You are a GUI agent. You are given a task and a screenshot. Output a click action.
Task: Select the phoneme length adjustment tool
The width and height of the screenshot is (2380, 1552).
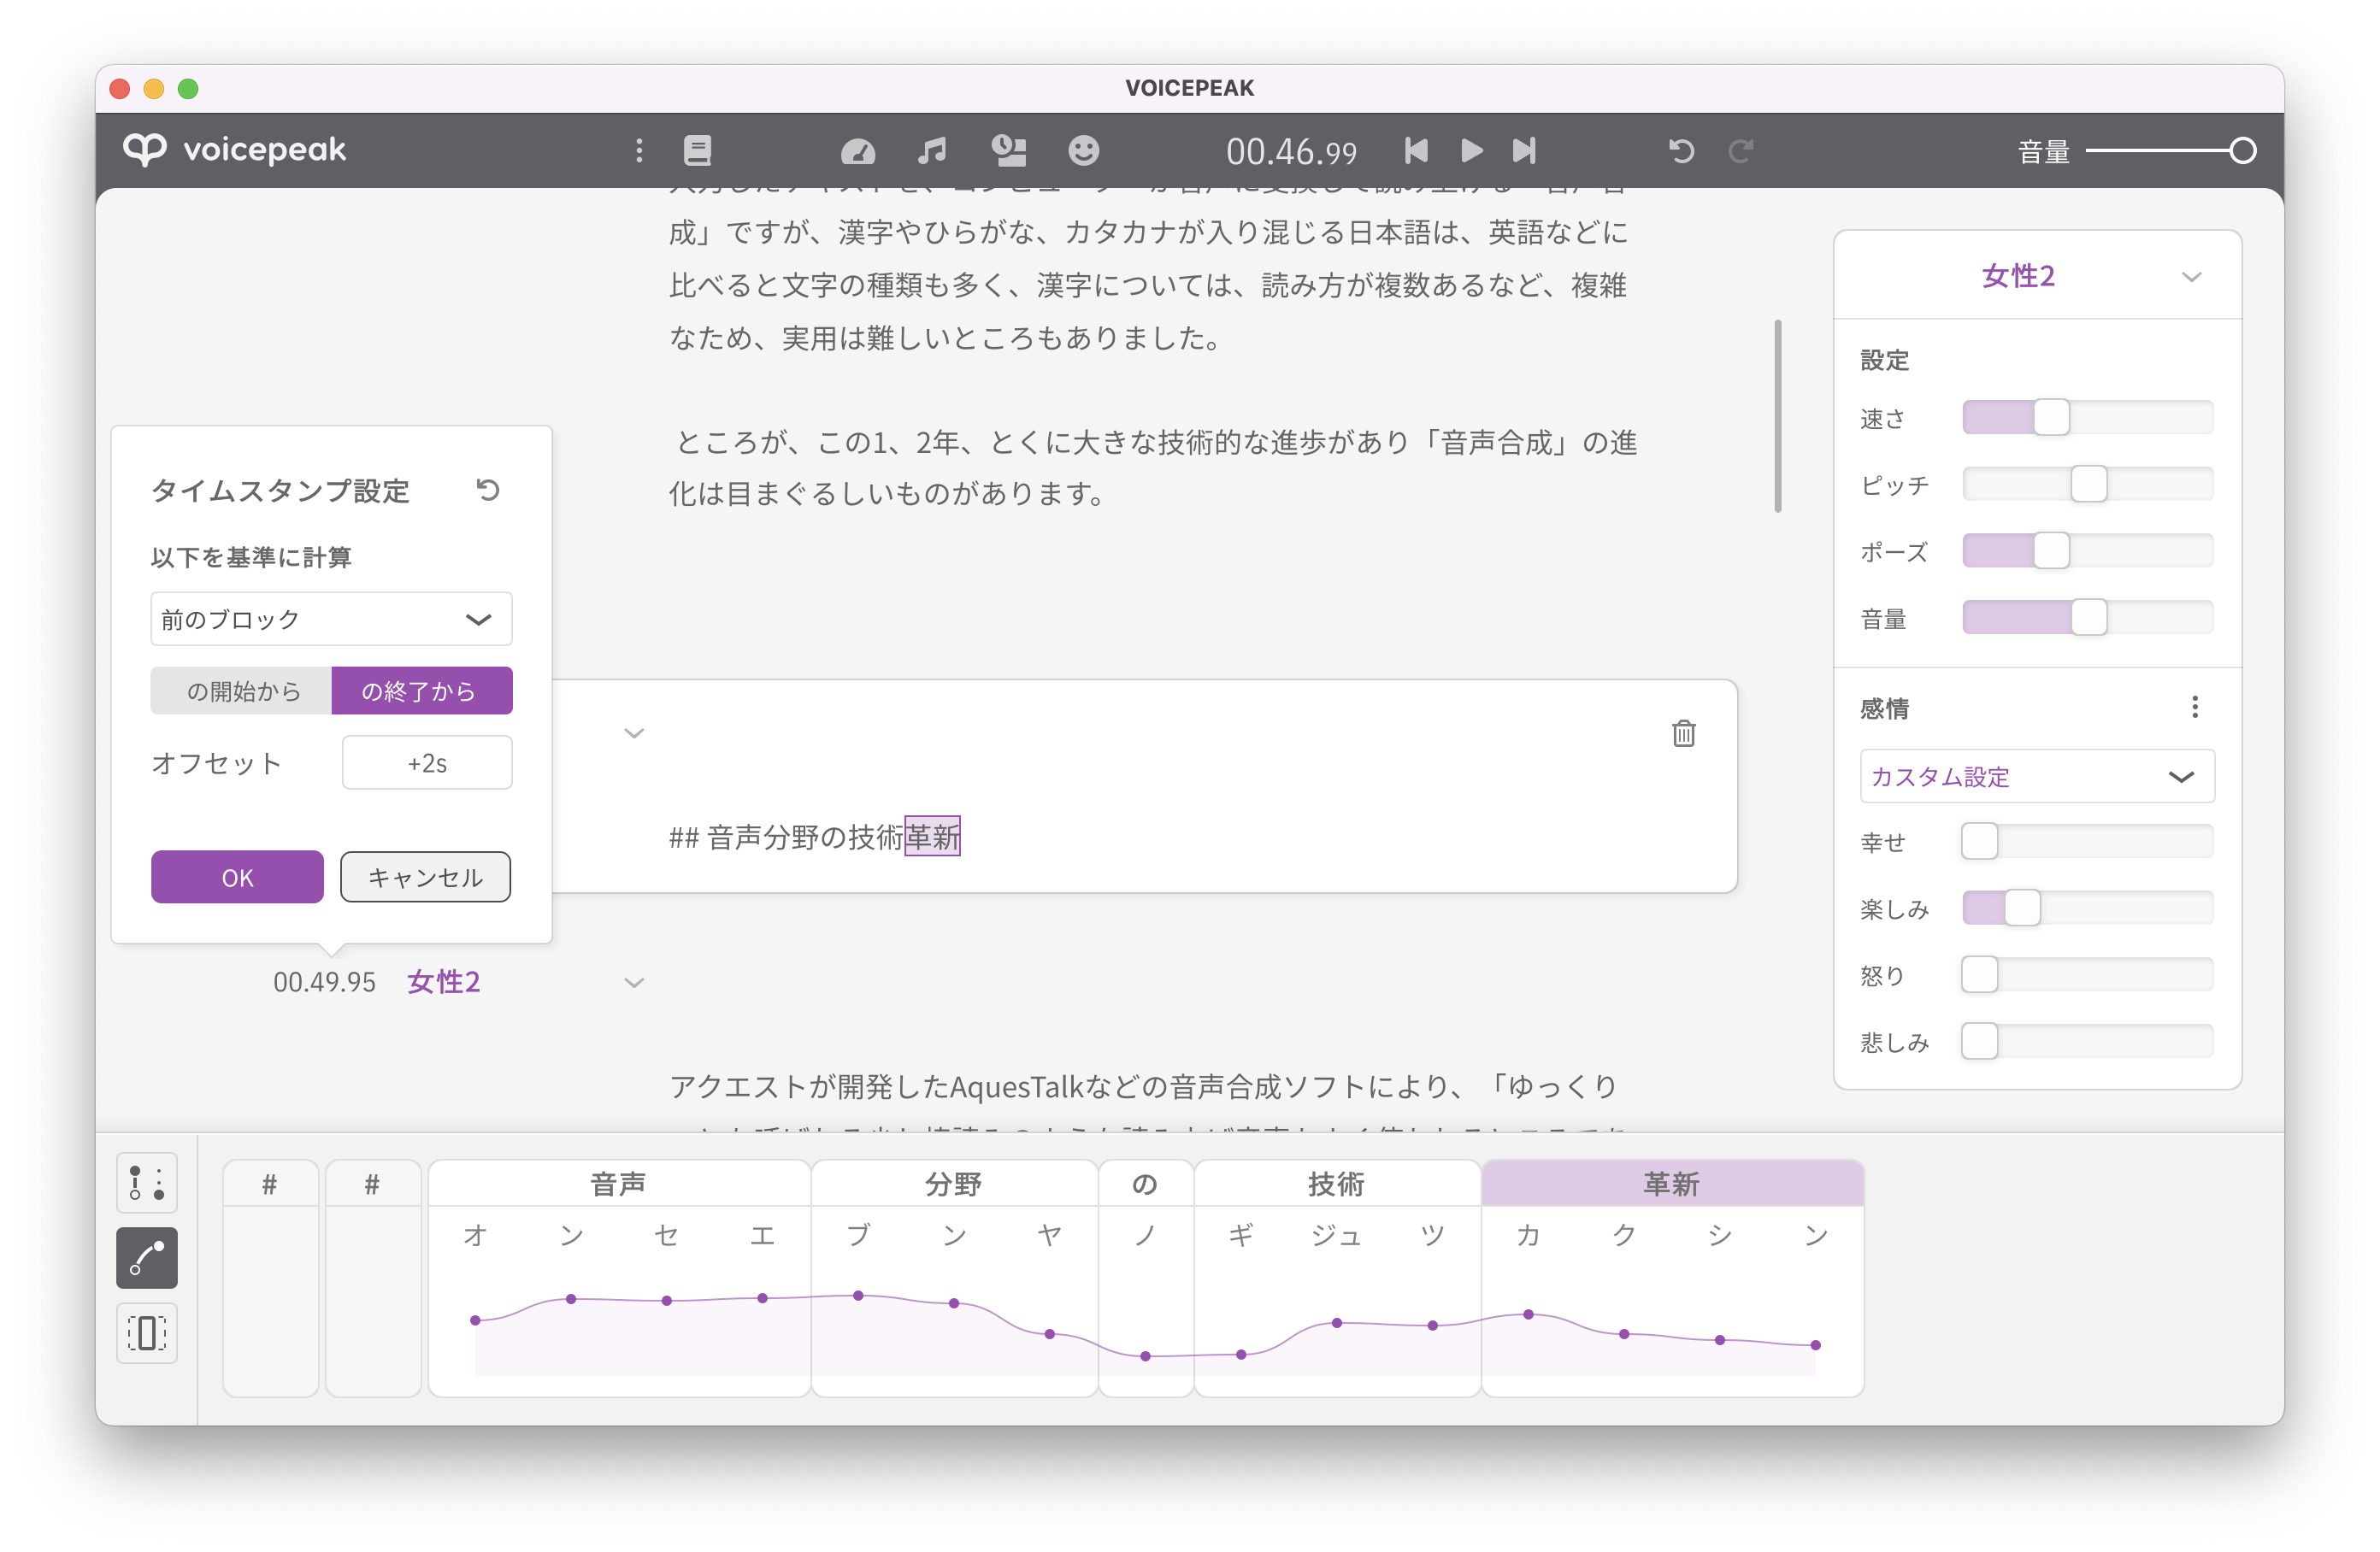click(x=147, y=1333)
